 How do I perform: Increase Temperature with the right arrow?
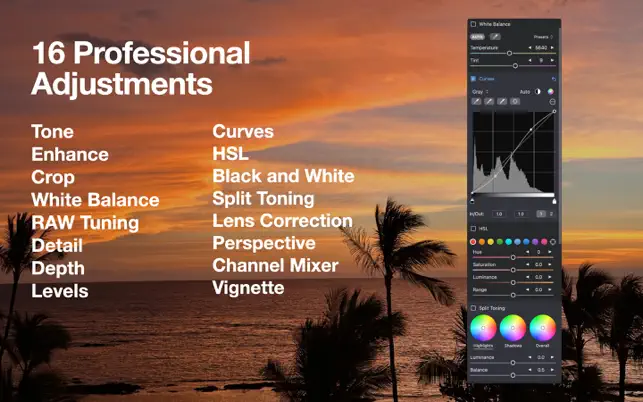coord(552,48)
